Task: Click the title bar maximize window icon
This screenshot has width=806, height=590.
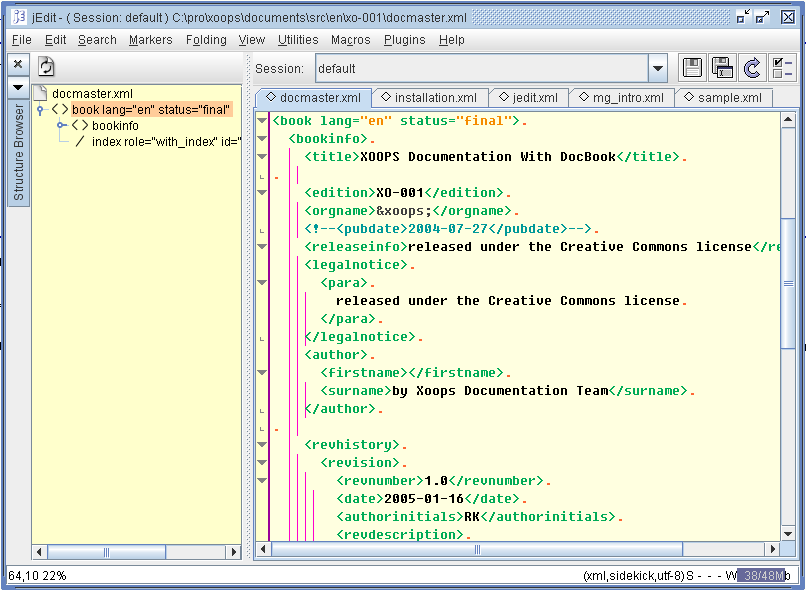Action: (762, 17)
